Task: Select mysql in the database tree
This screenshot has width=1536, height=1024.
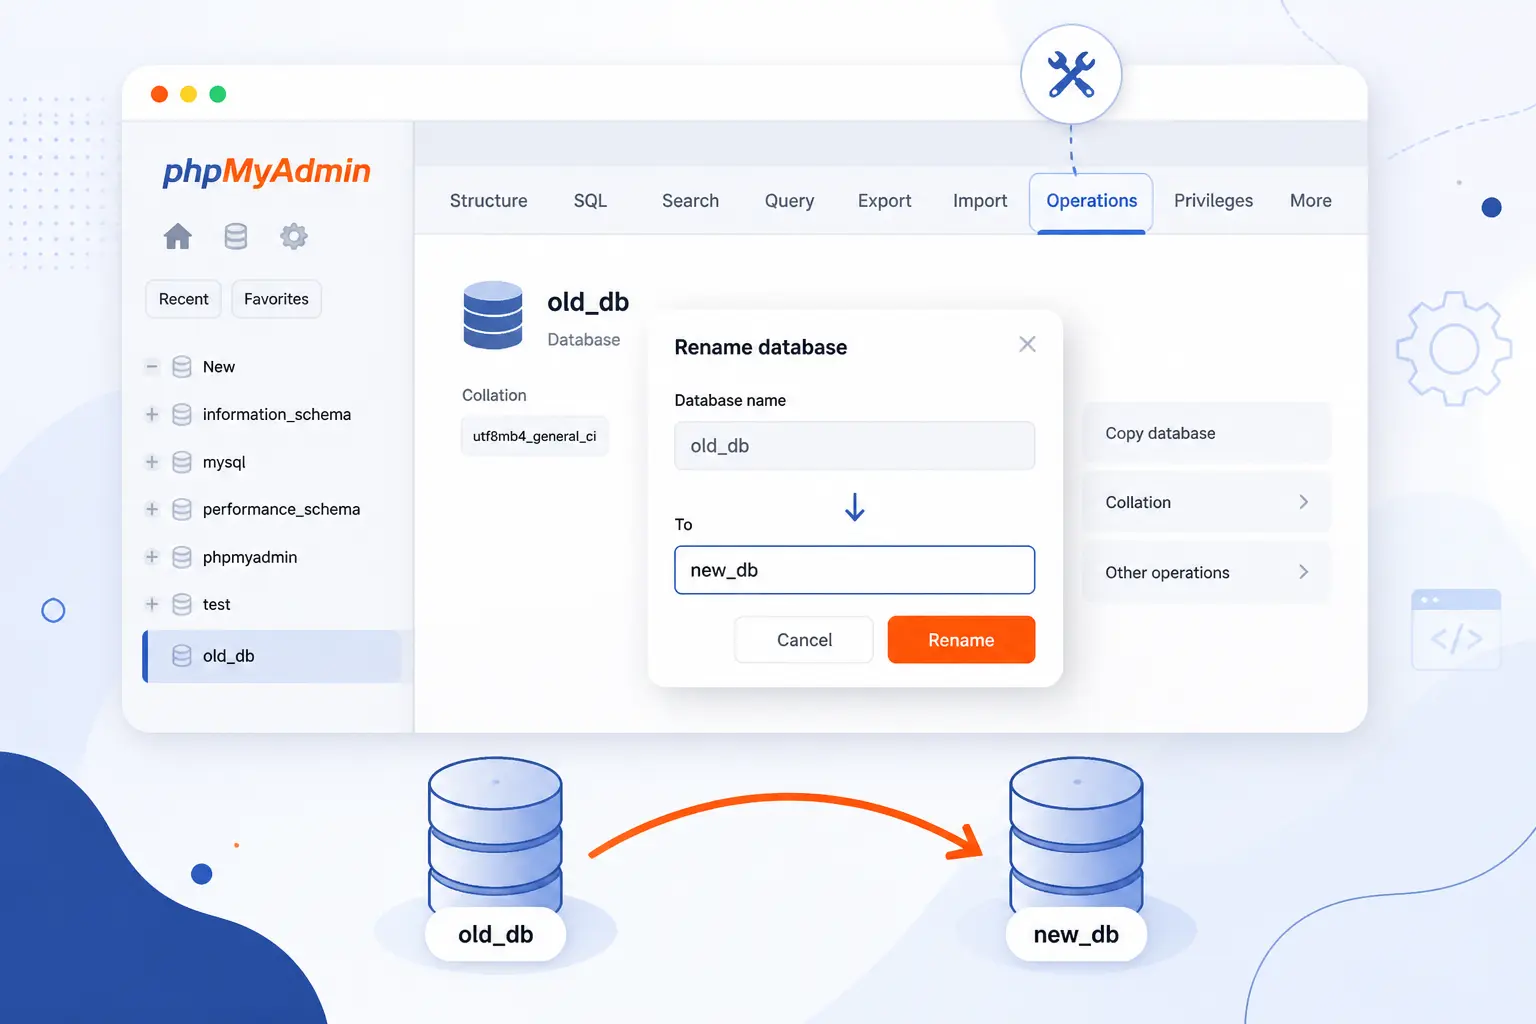Action: coord(224,462)
